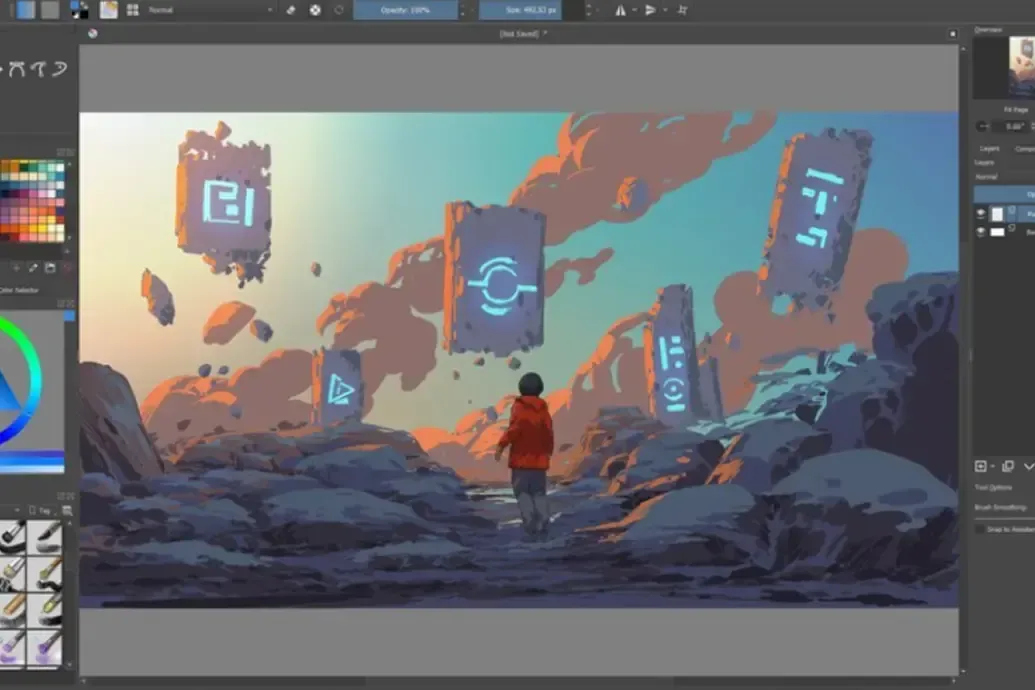
Task: Toggle vertical mirror tool
Action: (x=650, y=10)
